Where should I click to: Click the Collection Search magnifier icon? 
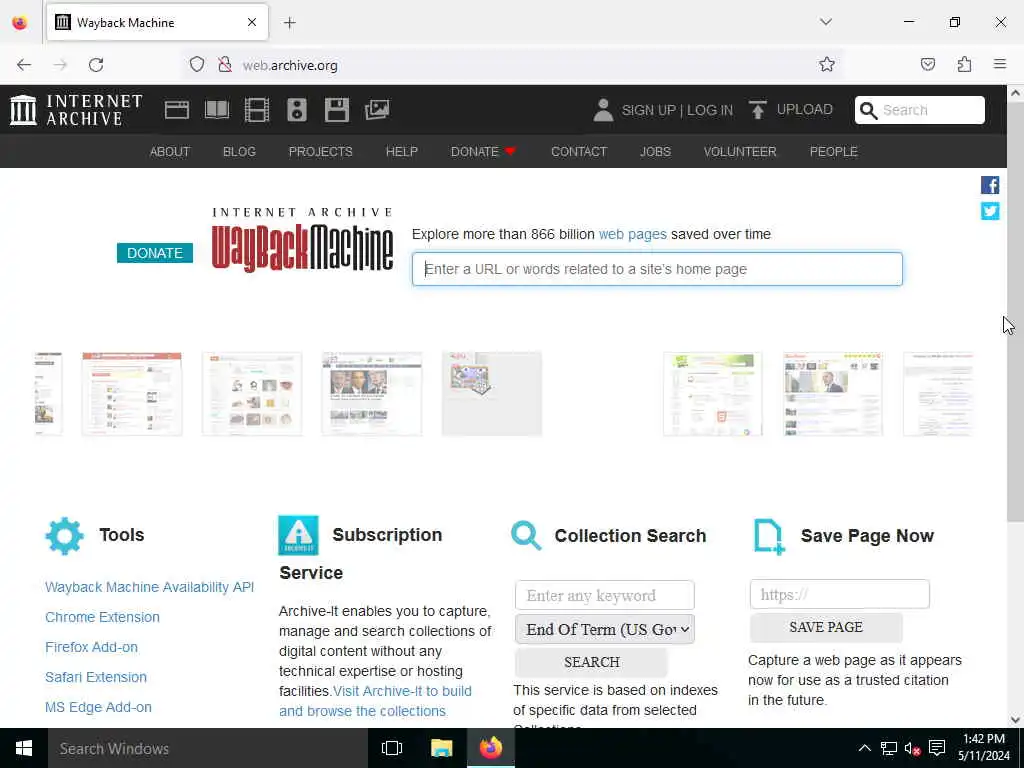tap(526, 536)
